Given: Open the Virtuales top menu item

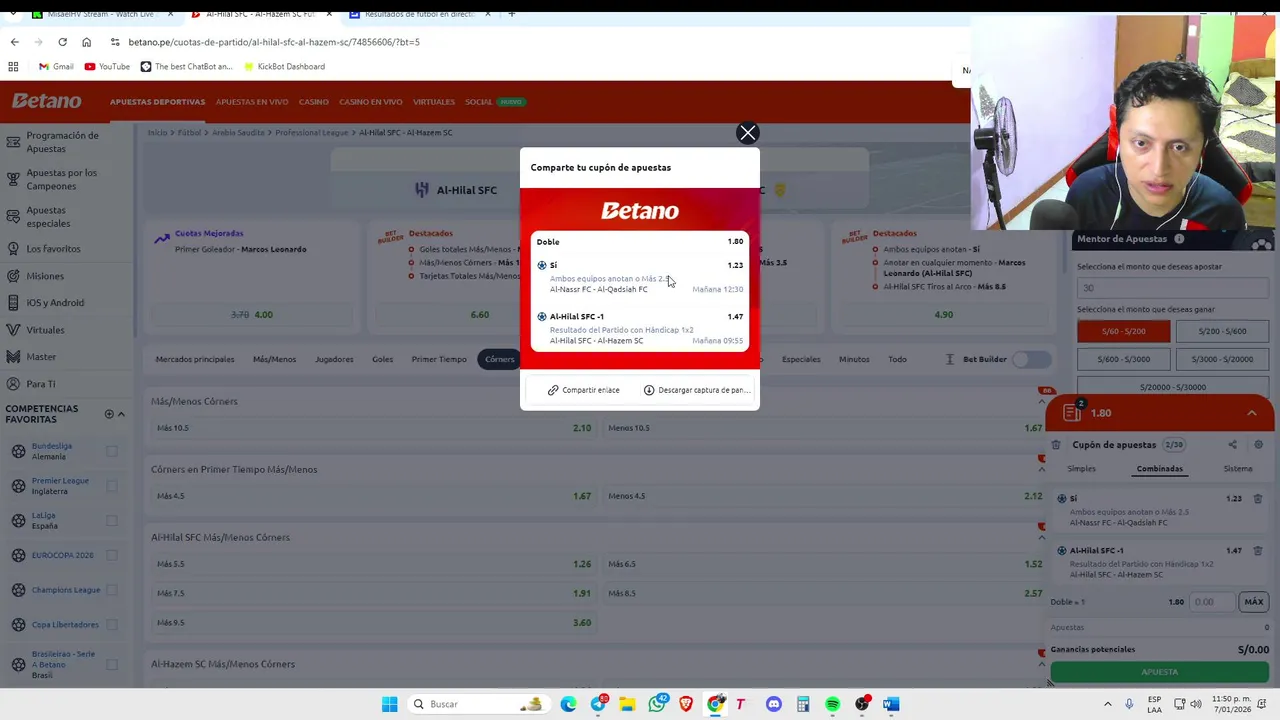Looking at the screenshot, I should [x=433, y=102].
